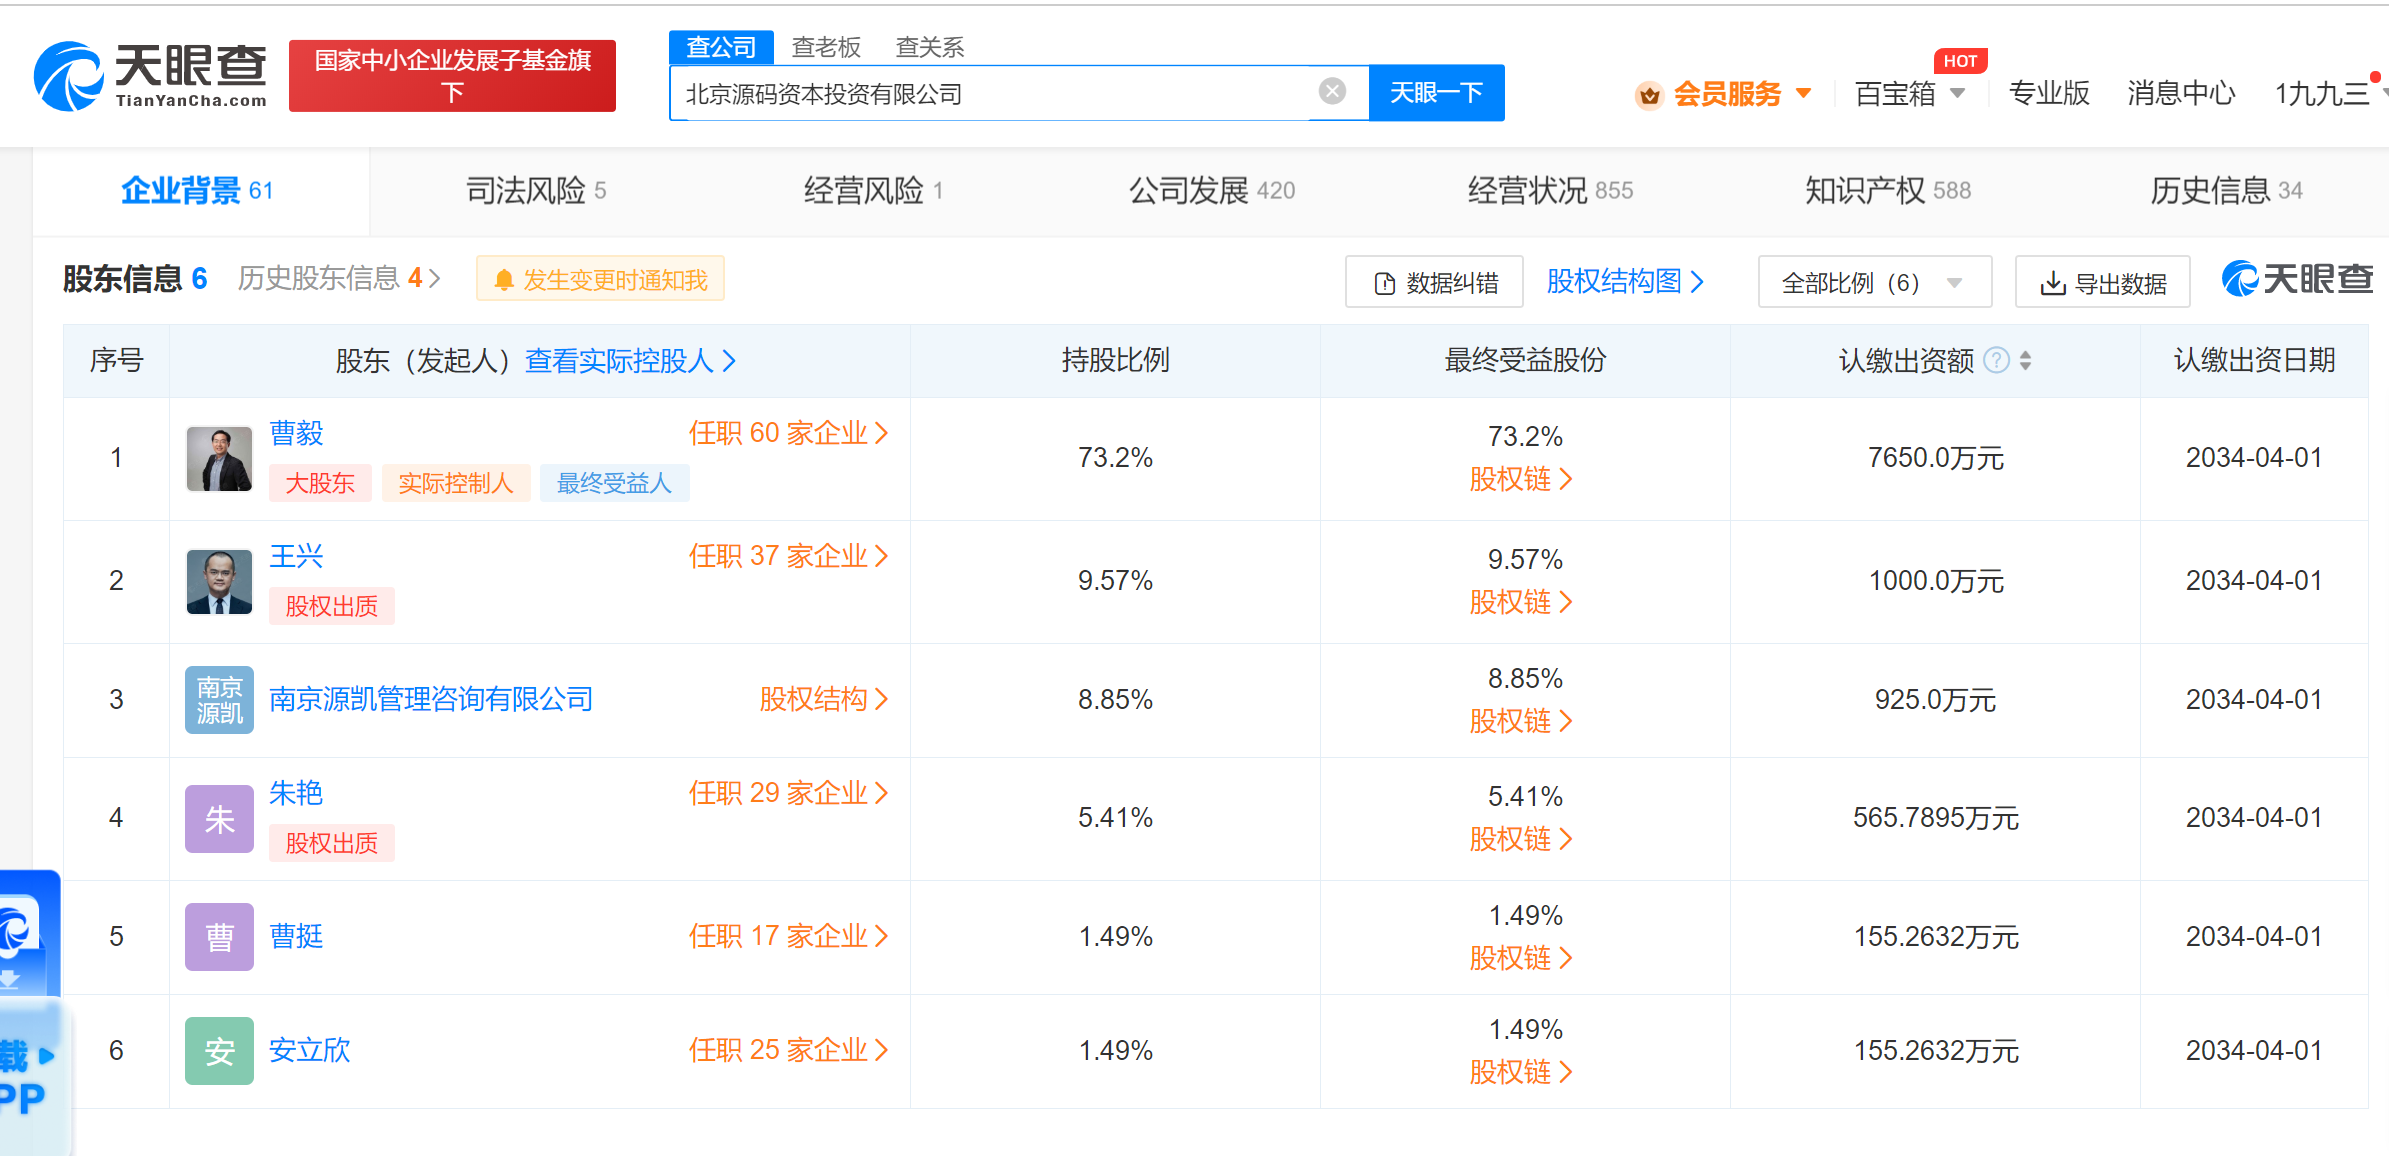
Task: Open 消息中心
Action: click(x=2181, y=93)
